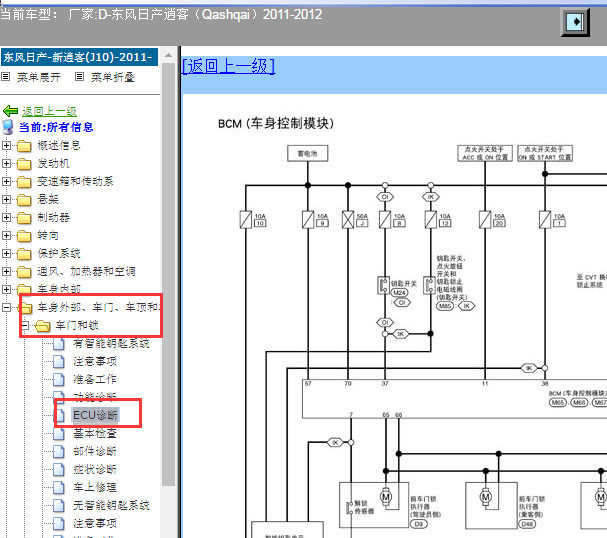607x538 pixels.
Task: Open the 车上修理 entry
Action: pos(95,487)
